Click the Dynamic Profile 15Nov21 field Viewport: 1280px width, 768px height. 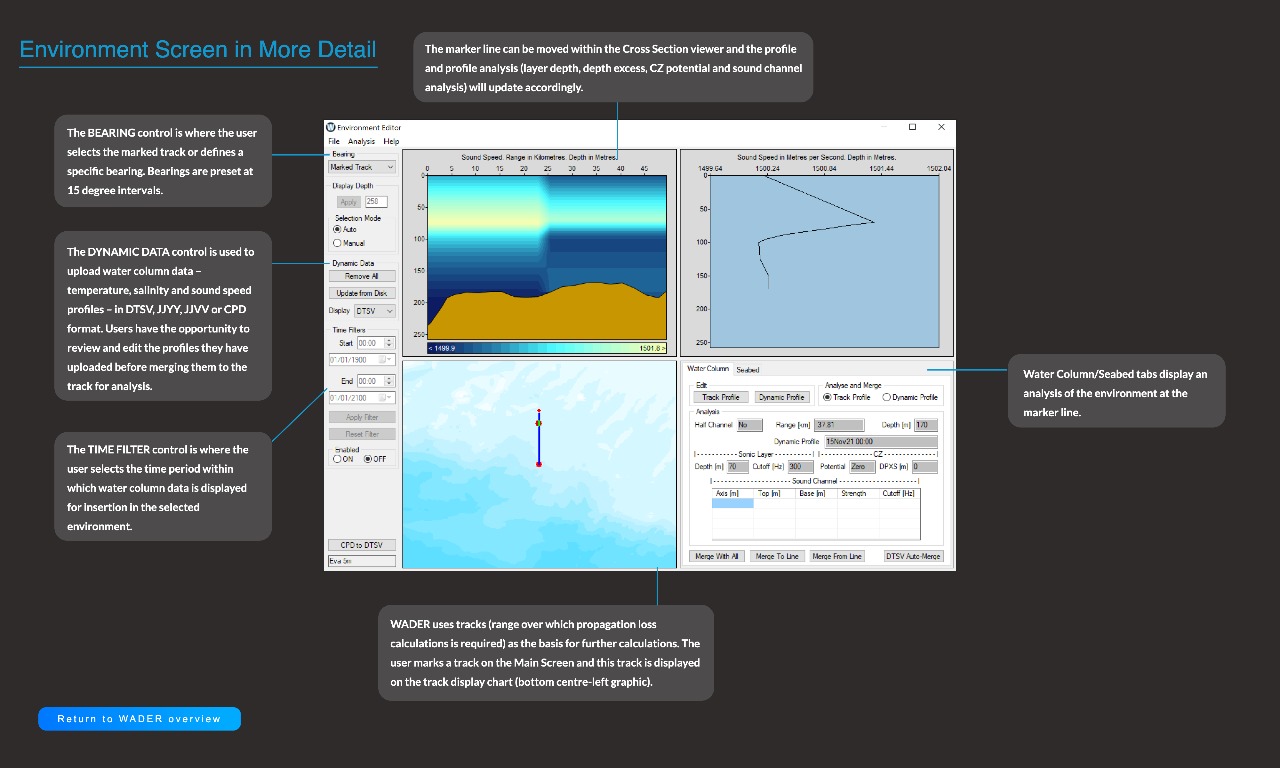pyautogui.click(x=881, y=441)
